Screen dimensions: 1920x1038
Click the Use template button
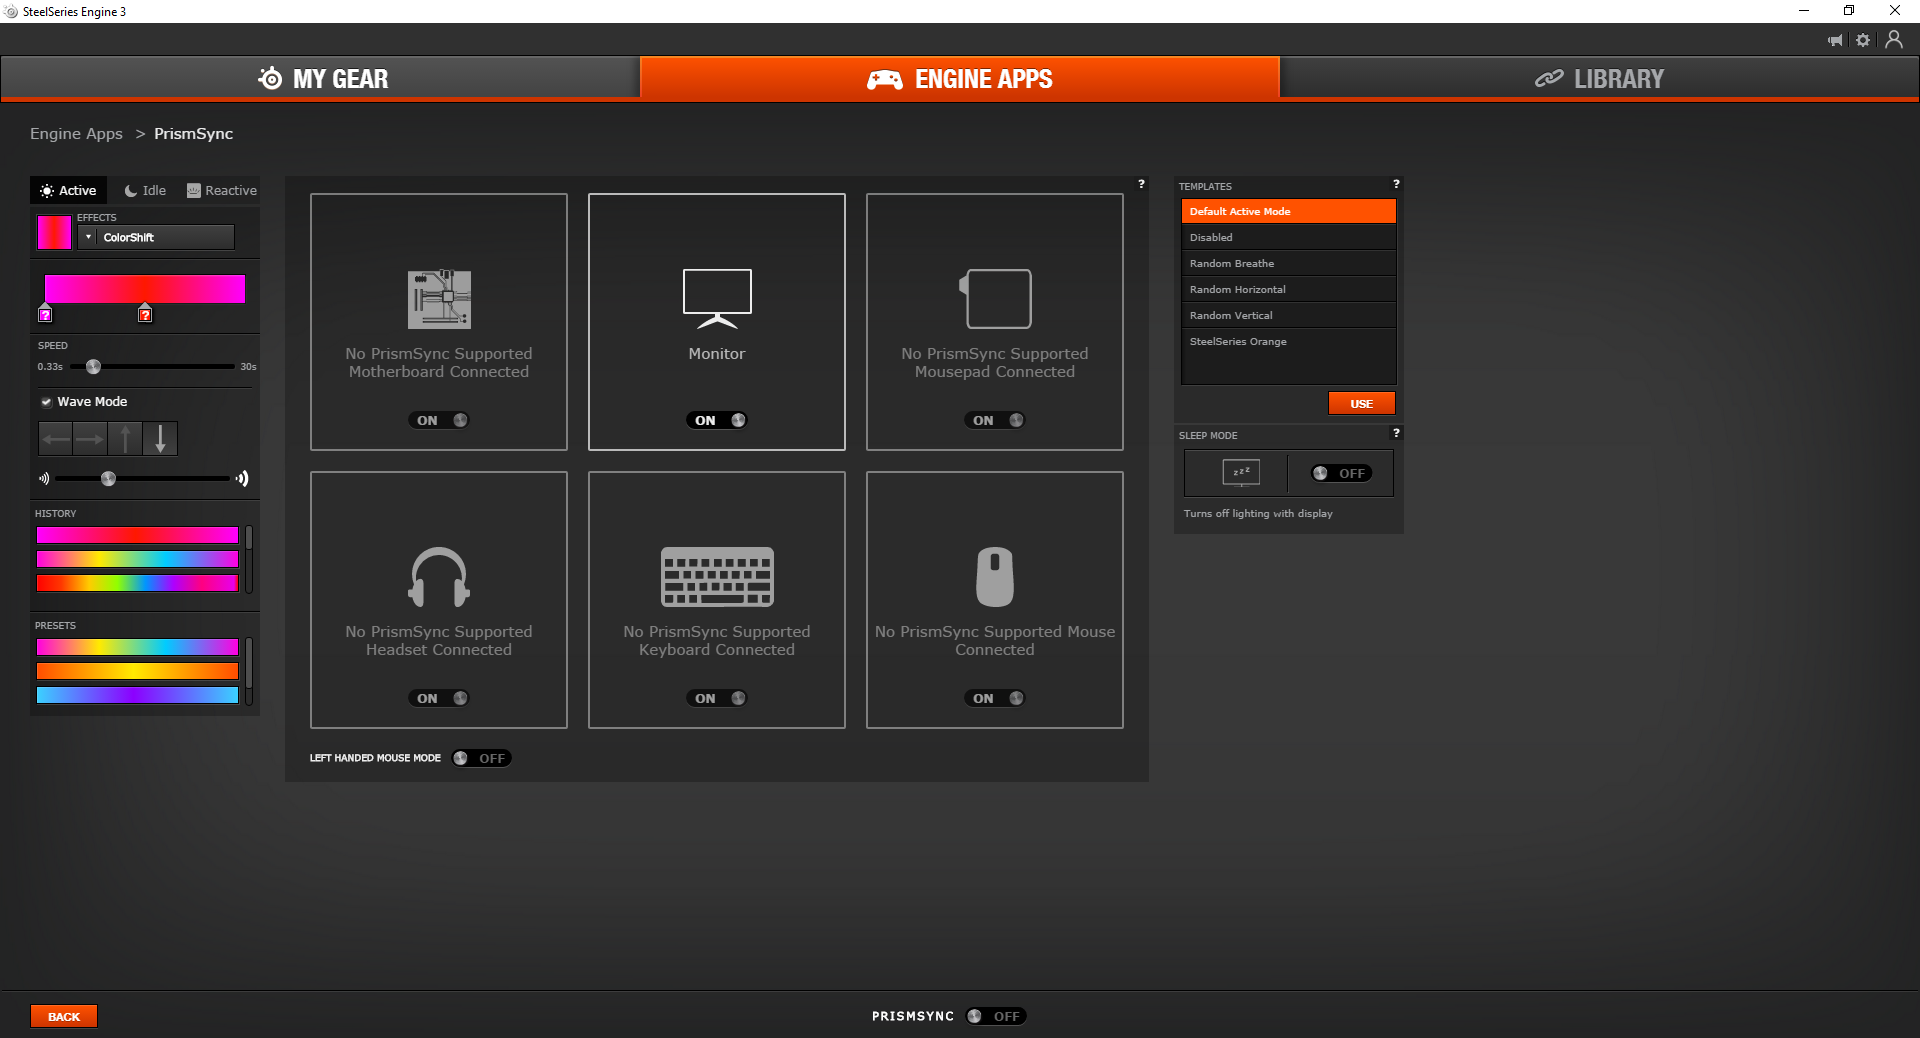[1361, 403]
